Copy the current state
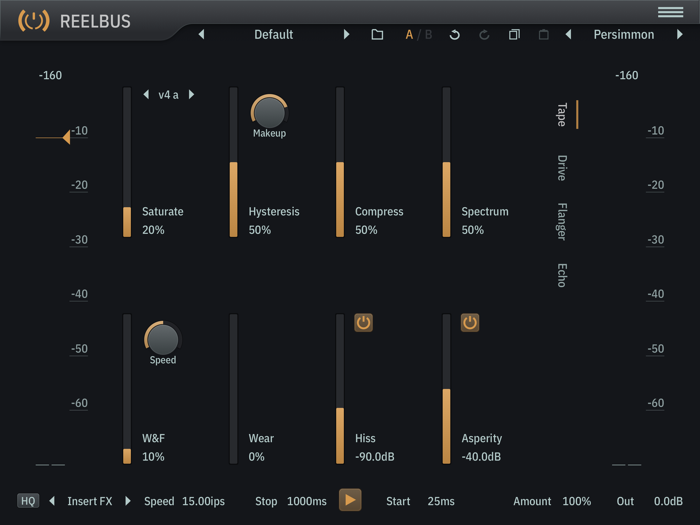The image size is (700, 525). (x=514, y=34)
